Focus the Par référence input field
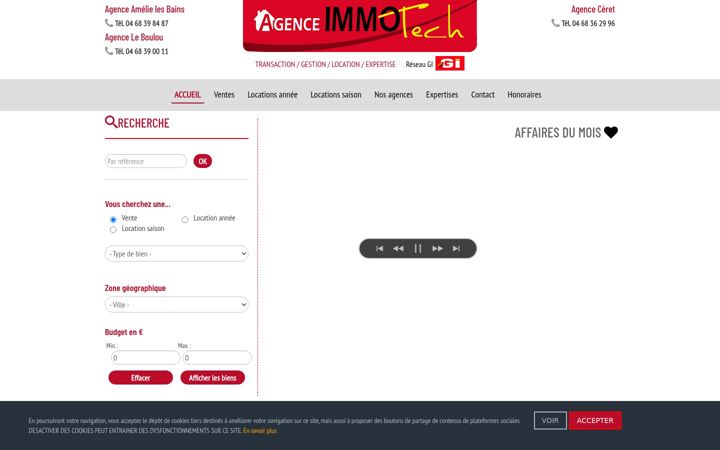720x450 pixels. [146, 161]
